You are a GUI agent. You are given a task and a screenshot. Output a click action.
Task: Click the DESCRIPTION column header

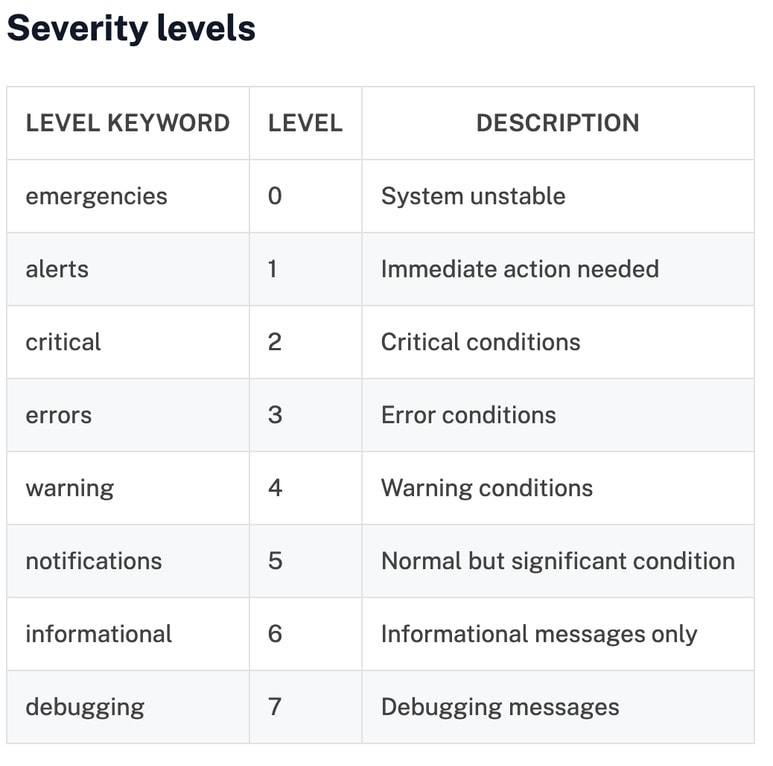pos(557,123)
